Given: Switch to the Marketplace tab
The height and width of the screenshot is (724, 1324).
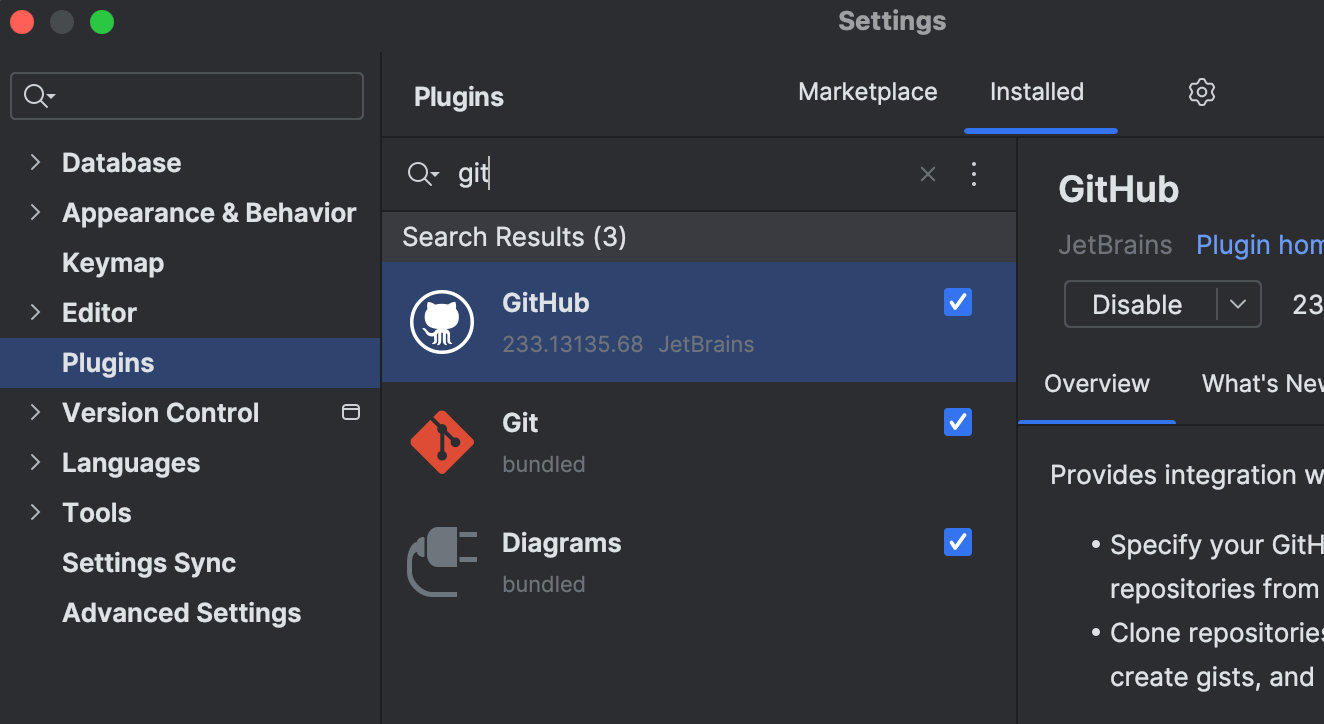Looking at the screenshot, I should pyautogui.click(x=867, y=91).
